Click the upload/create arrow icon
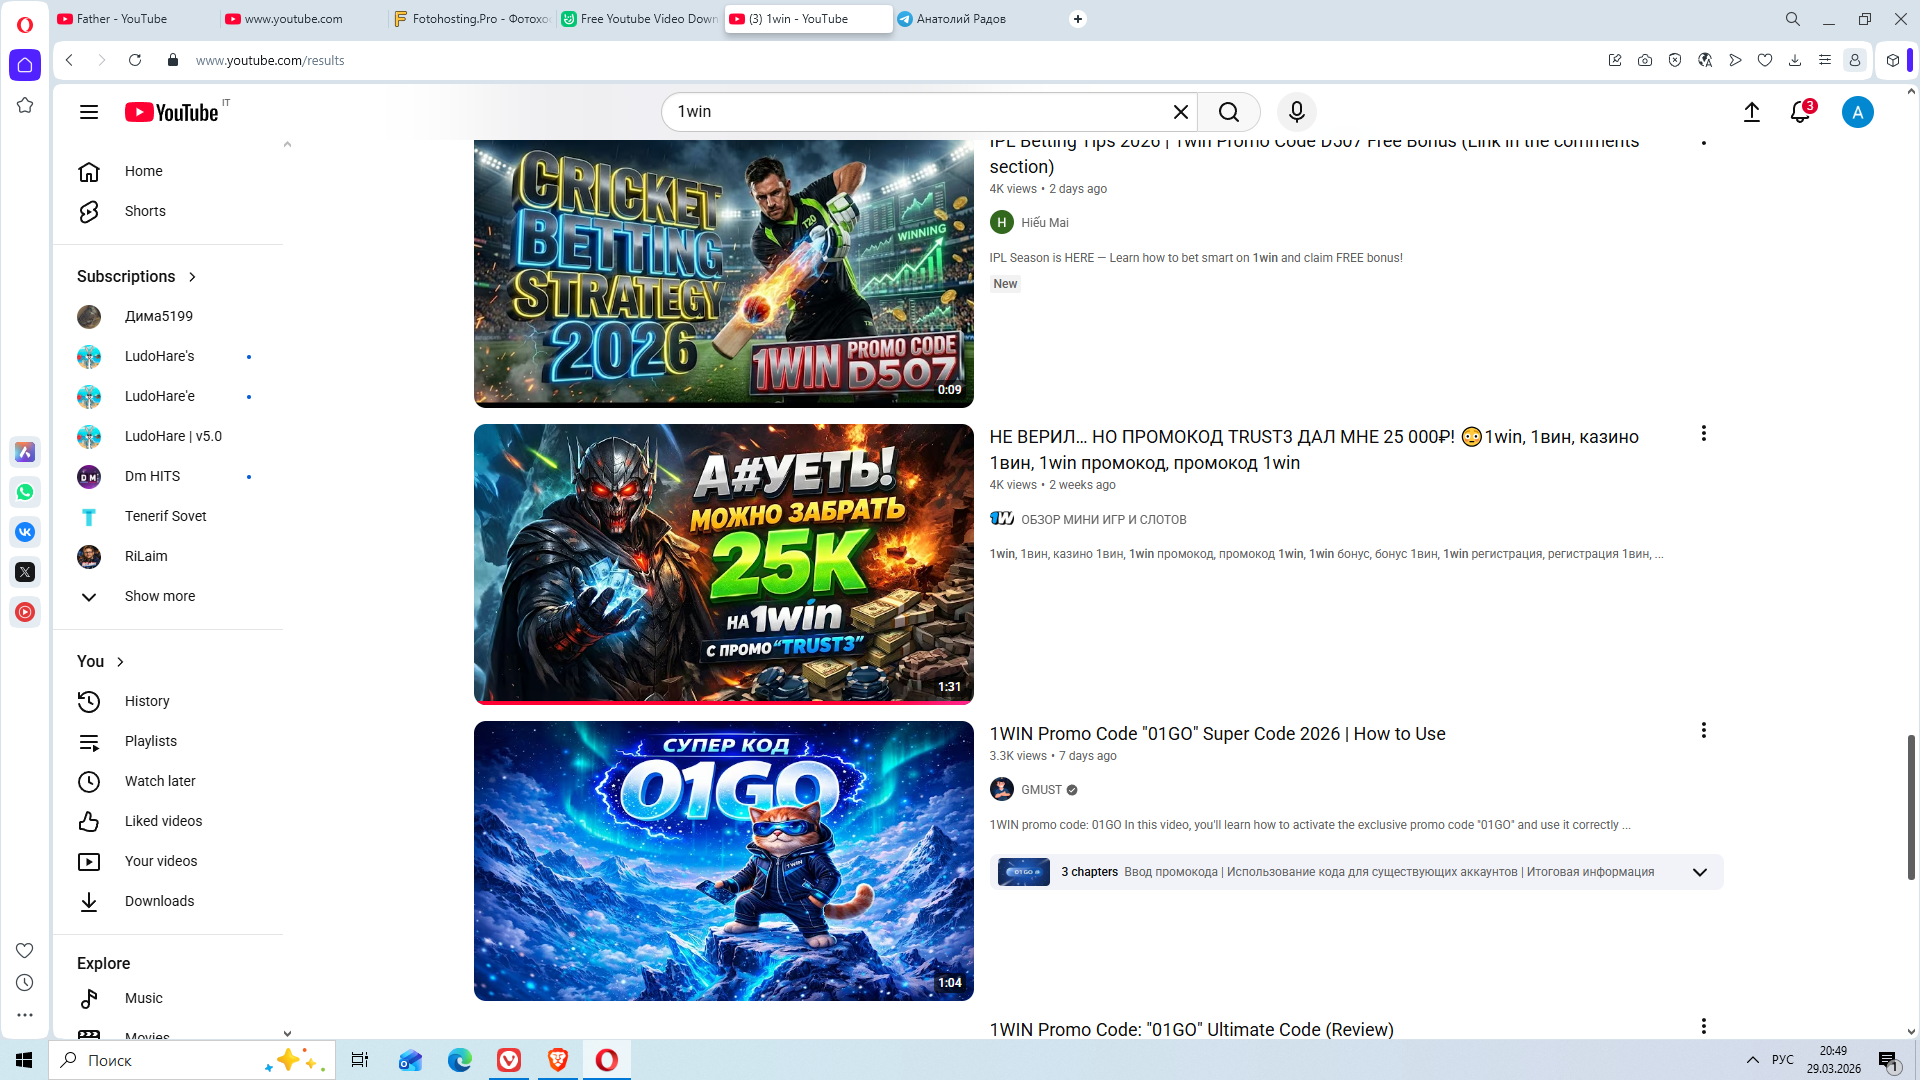1920x1080 pixels. point(1751,112)
